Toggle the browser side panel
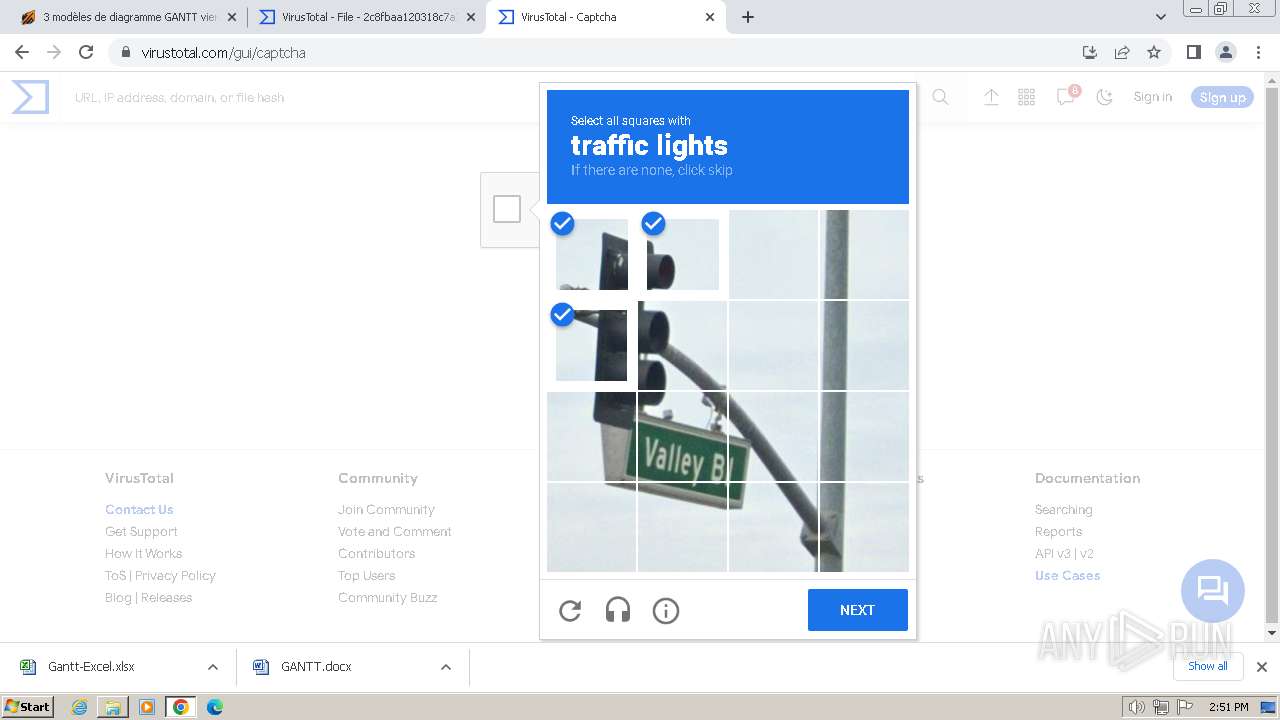 1193,52
